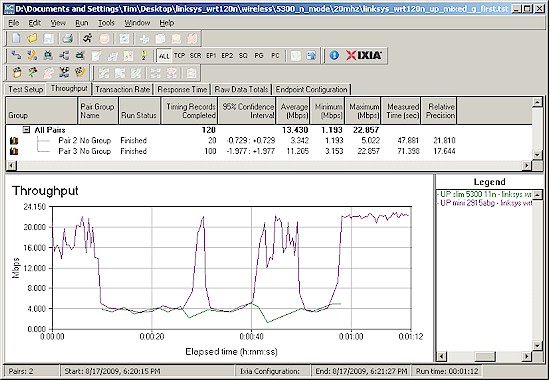Select the Pair 2 row
Image resolution: width=550 pixels, height=381 pixels.
click(x=269, y=141)
